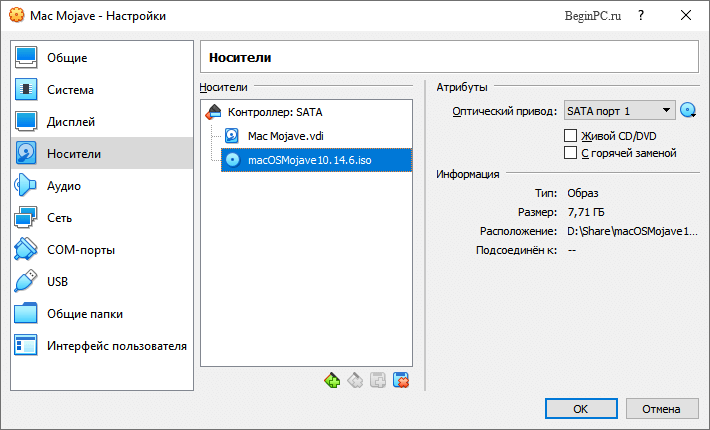Click the Носители category label in sidebar
The width and height of the screenshot is (710, 430).
tap(74, 154)
